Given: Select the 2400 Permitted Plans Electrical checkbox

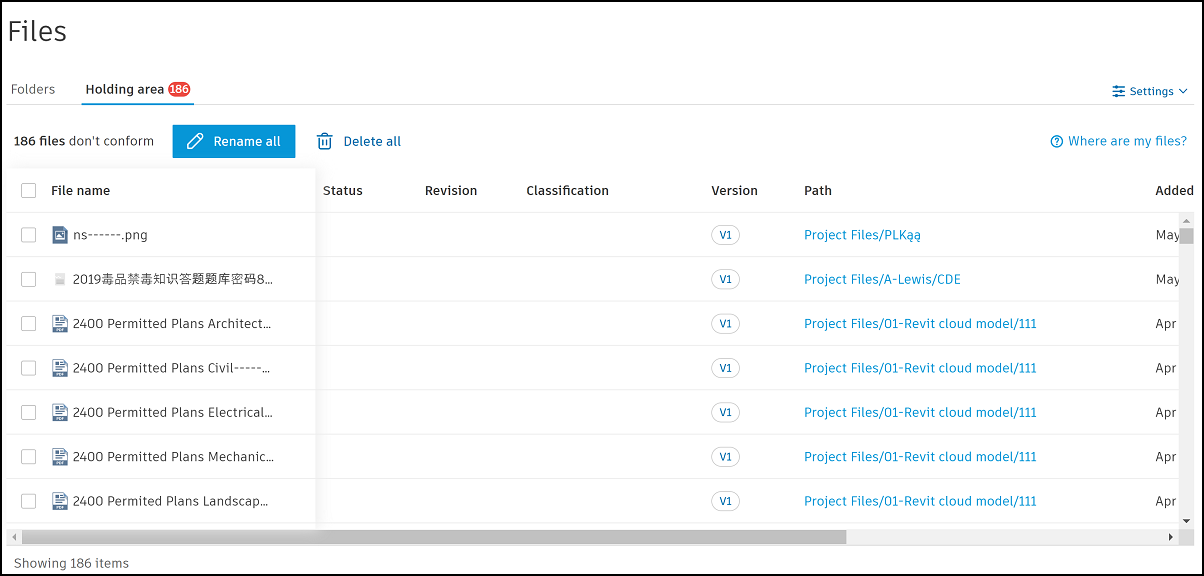Looking at the screenshot, I should (x=29, y=412).
